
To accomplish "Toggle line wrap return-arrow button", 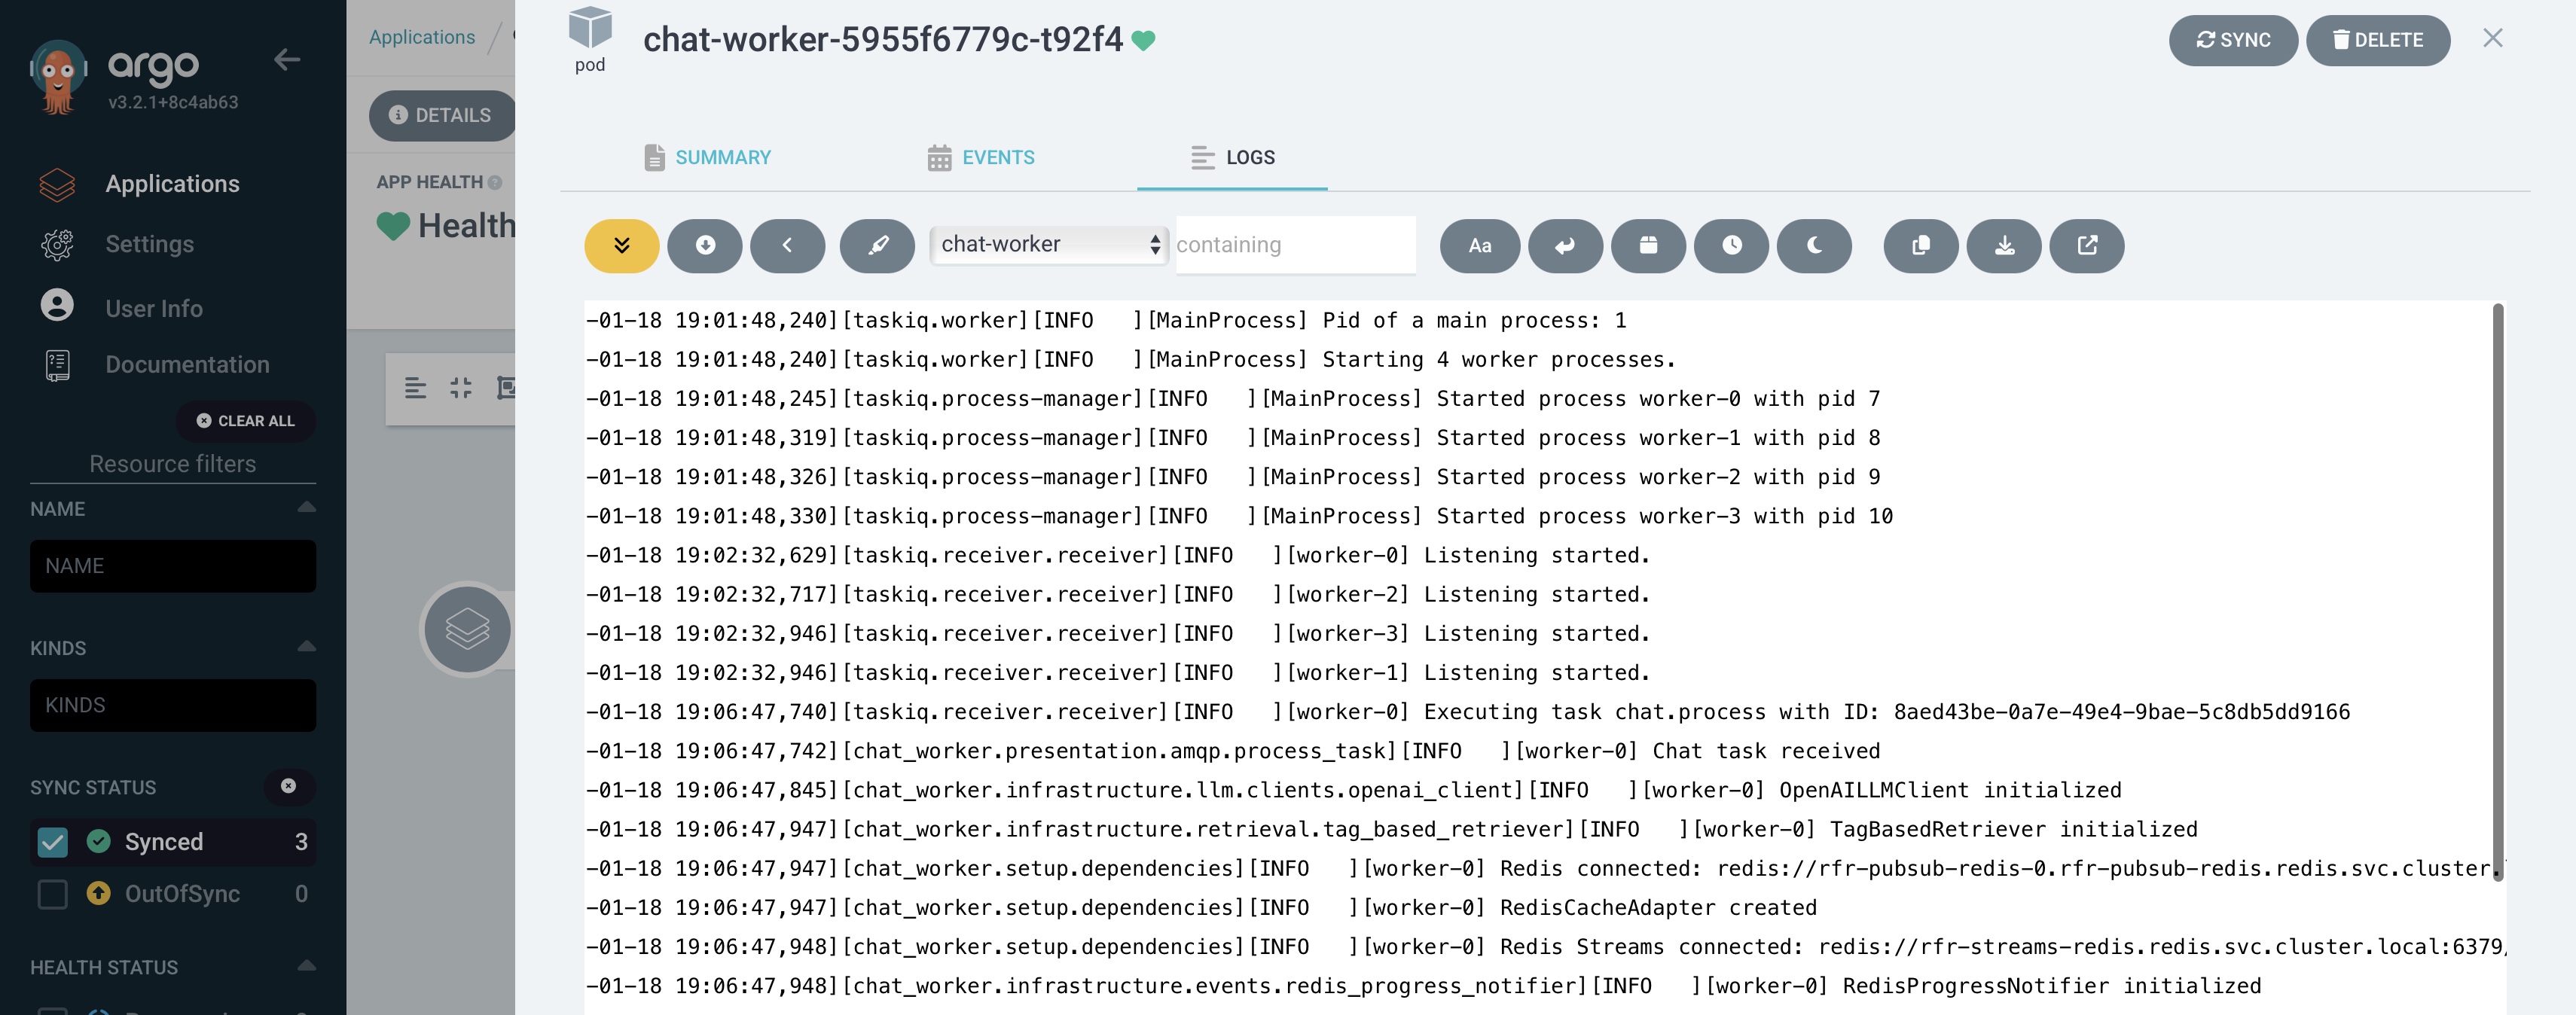I will (1564, 246).
